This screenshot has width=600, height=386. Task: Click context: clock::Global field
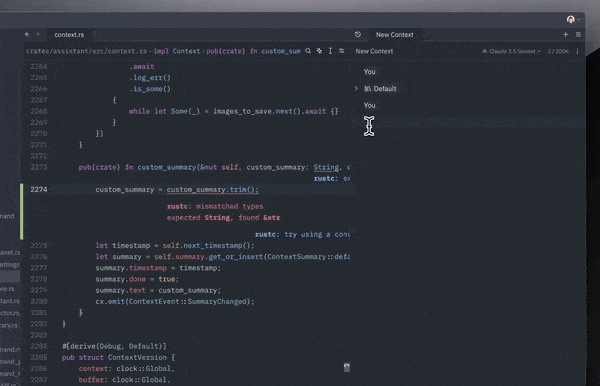(x=127, y=368)
